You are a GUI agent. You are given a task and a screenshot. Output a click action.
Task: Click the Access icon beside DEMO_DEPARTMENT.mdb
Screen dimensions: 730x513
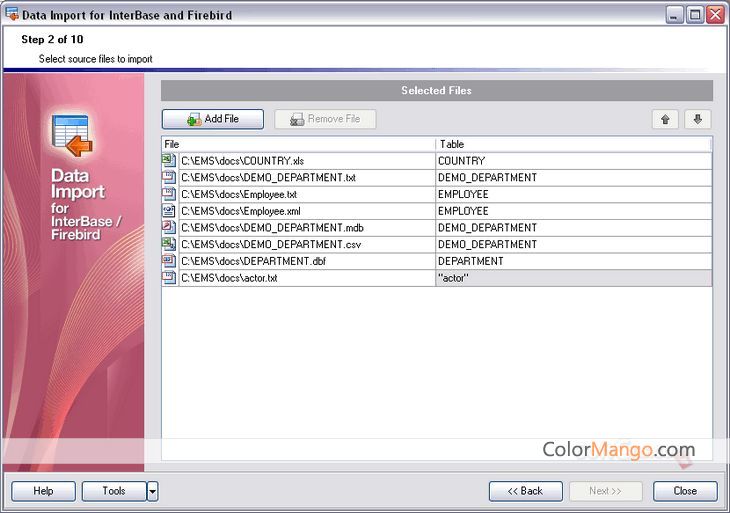[x=169, y=228]
